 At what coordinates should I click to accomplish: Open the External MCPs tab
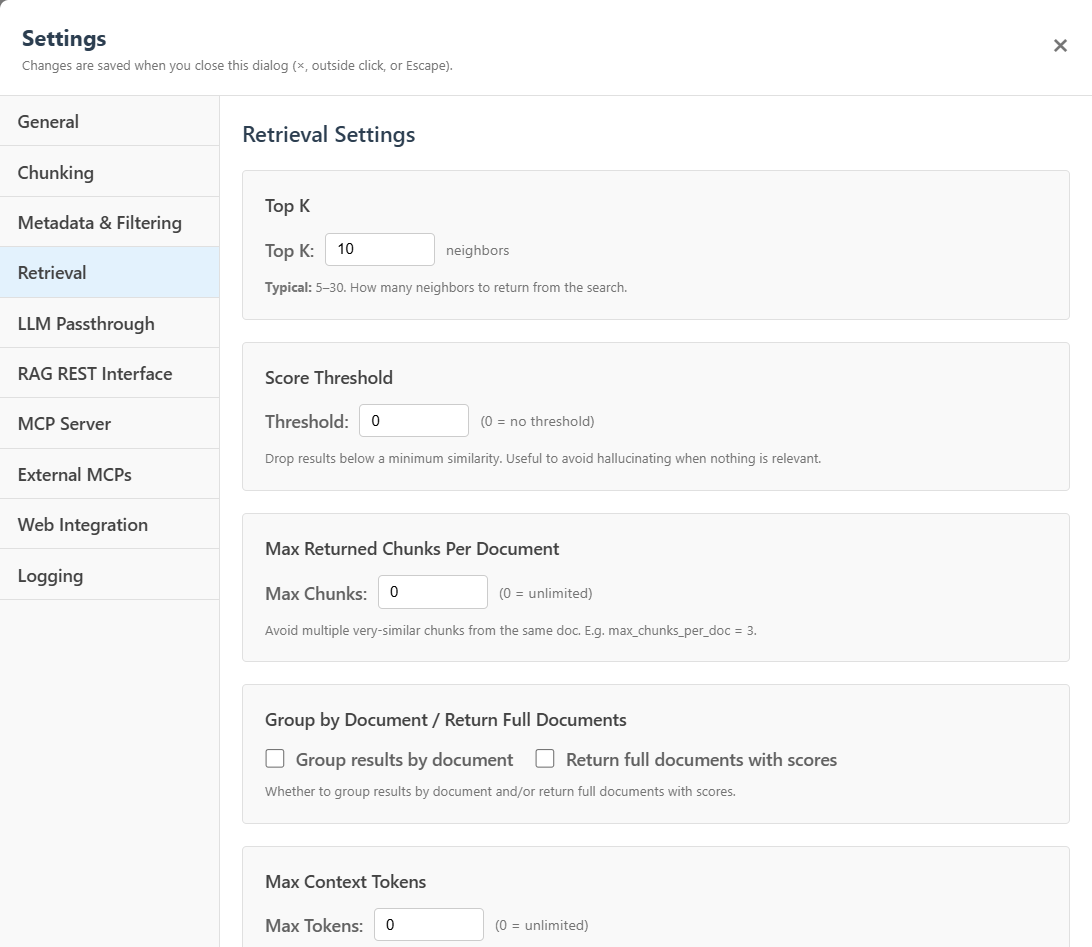coord(109,474)
